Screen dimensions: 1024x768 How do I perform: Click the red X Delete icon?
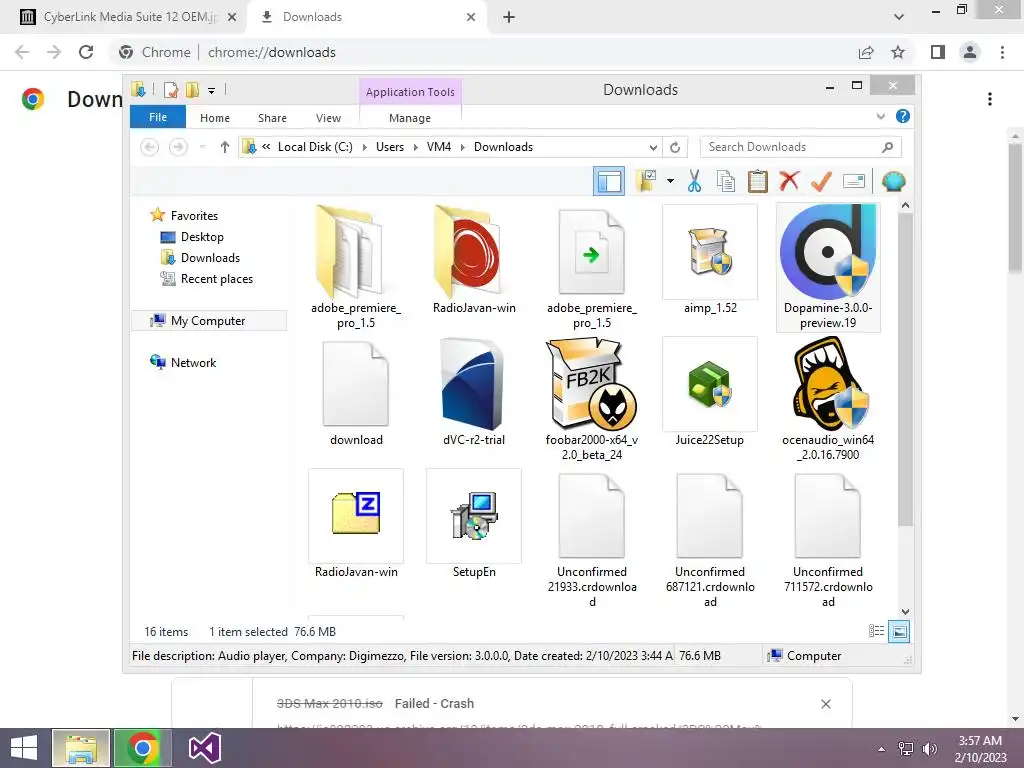point(789,180)
